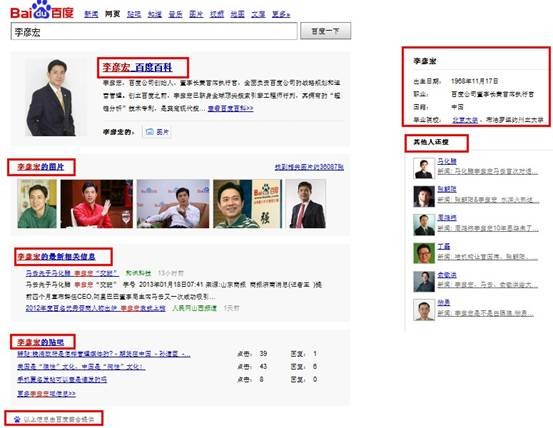Image resolution: width=553 pixels, height=428 pixels.
Task: Click the 百度一下 search button
Action: point(326,31)
